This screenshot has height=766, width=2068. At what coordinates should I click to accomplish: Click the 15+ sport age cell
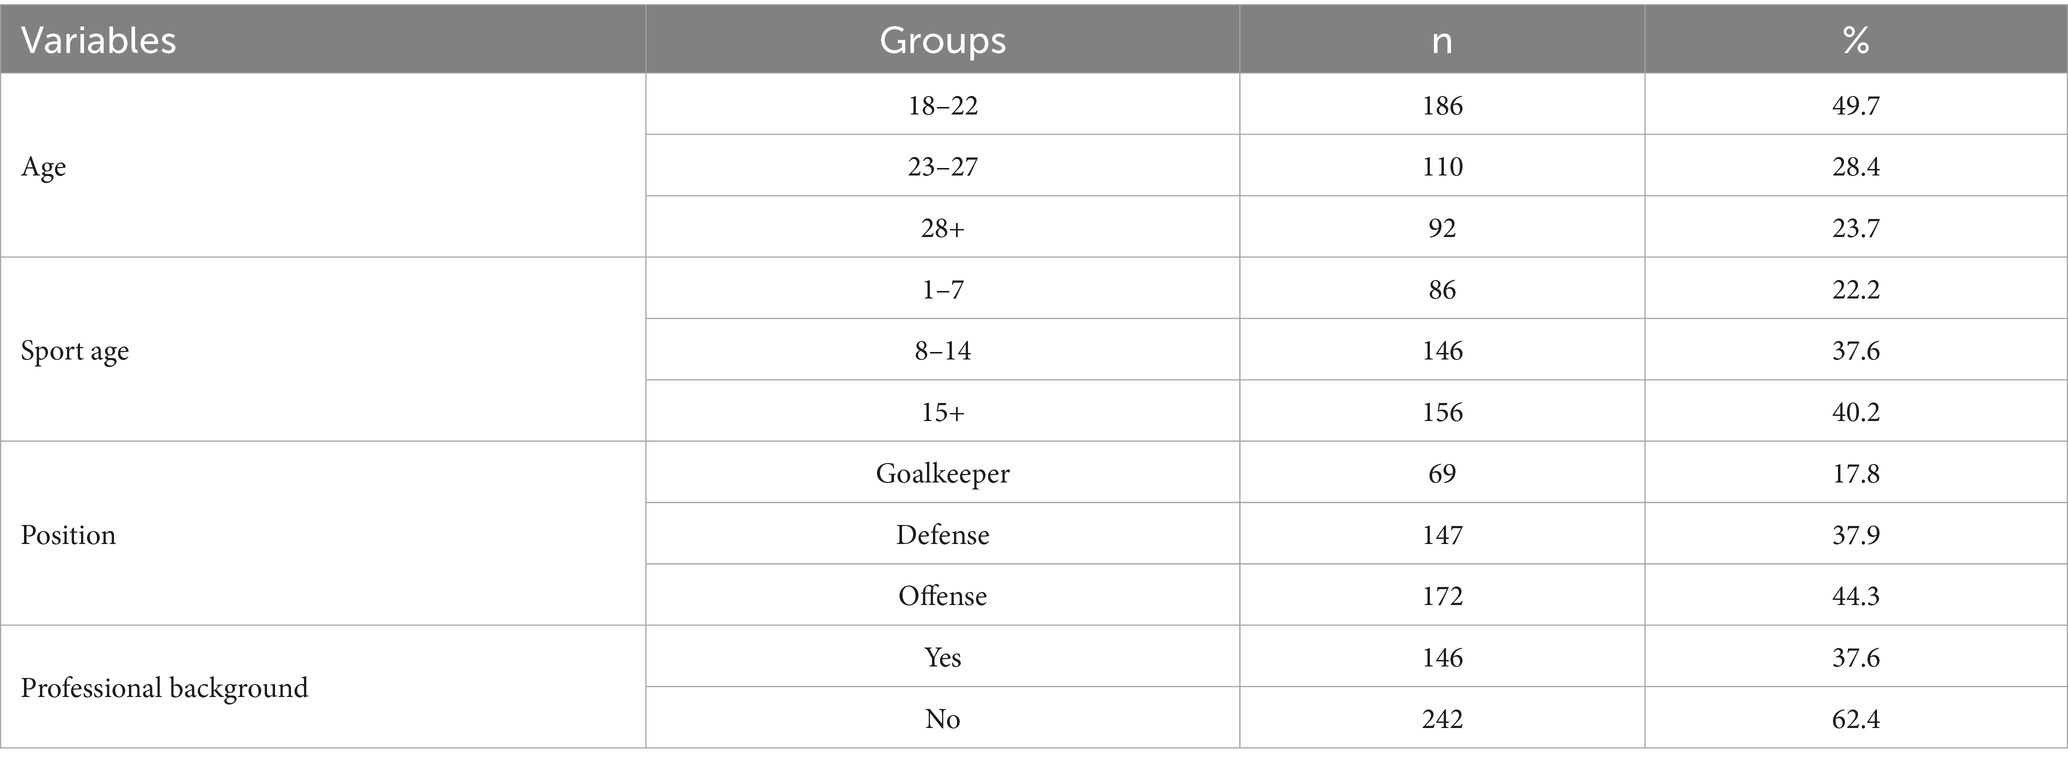942,412
